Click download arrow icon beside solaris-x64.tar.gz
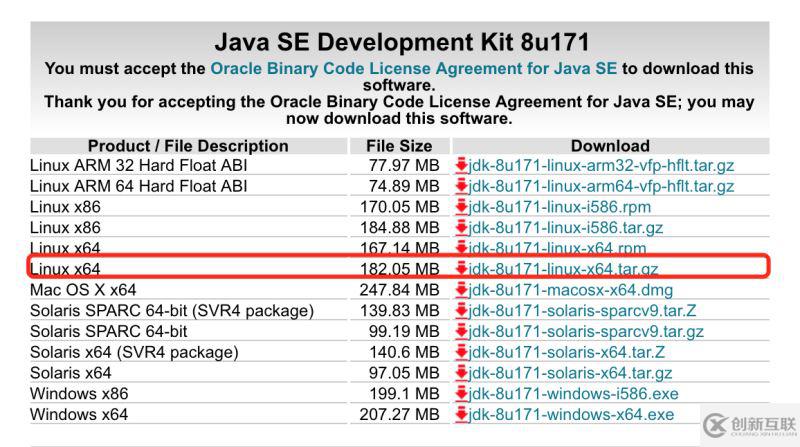Image resolution: width=800 pixels, height=447 pixels. [x=461, y=373]
